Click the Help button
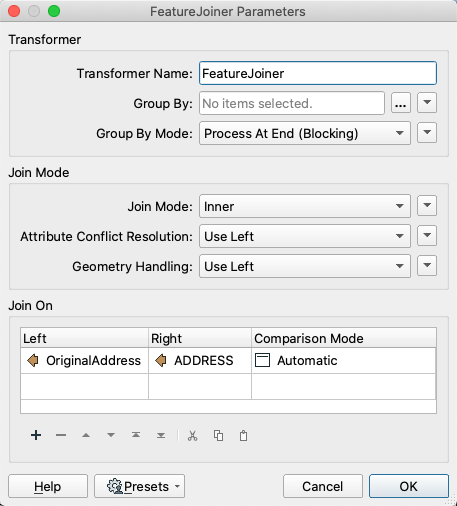The height and width of the screenshot is (506, 457). click(48, 486)
